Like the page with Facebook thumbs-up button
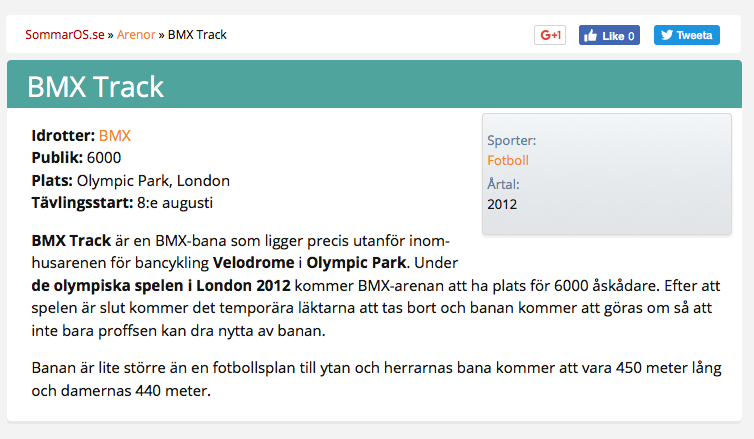Screen dimensions: 754x439 pos(609,35)
